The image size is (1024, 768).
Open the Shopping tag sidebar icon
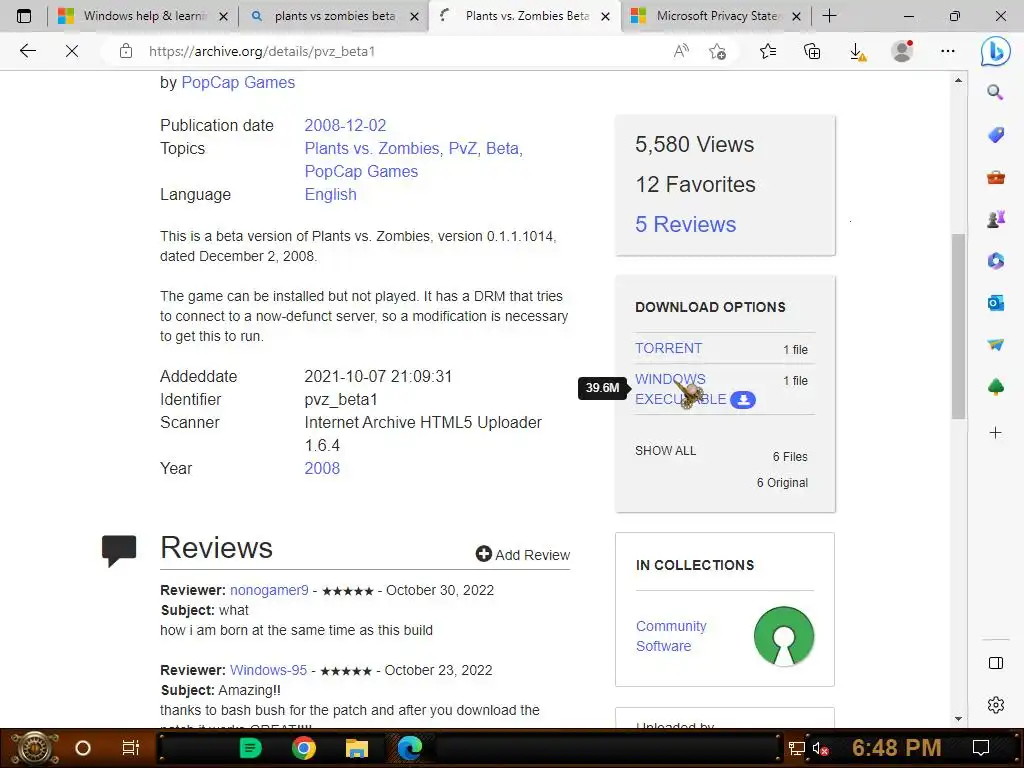pos(995,135)
